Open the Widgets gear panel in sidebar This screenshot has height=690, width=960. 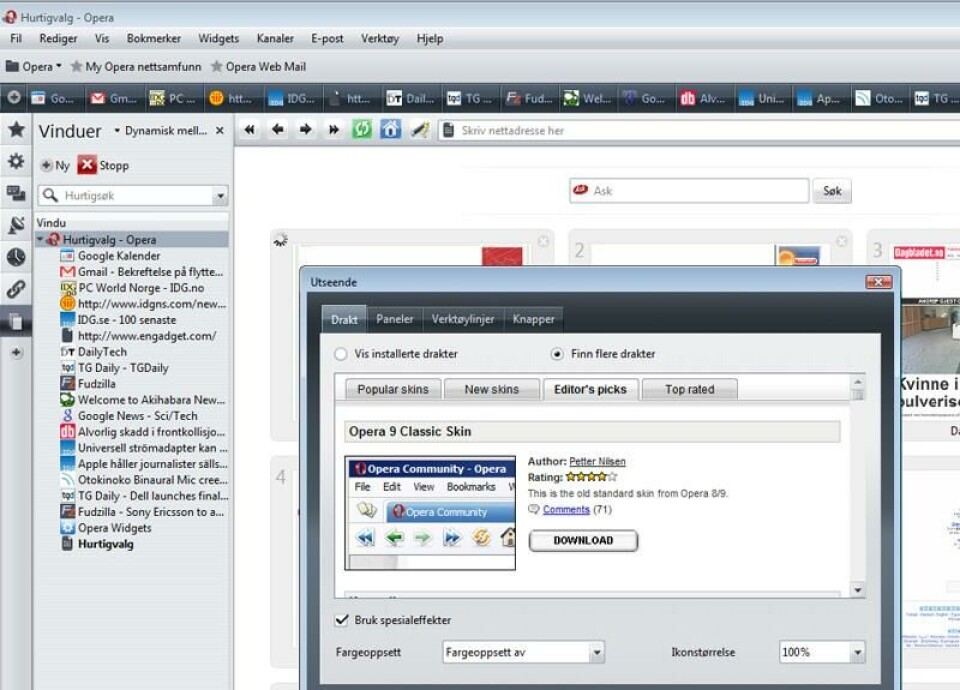[x=17, y=162]
